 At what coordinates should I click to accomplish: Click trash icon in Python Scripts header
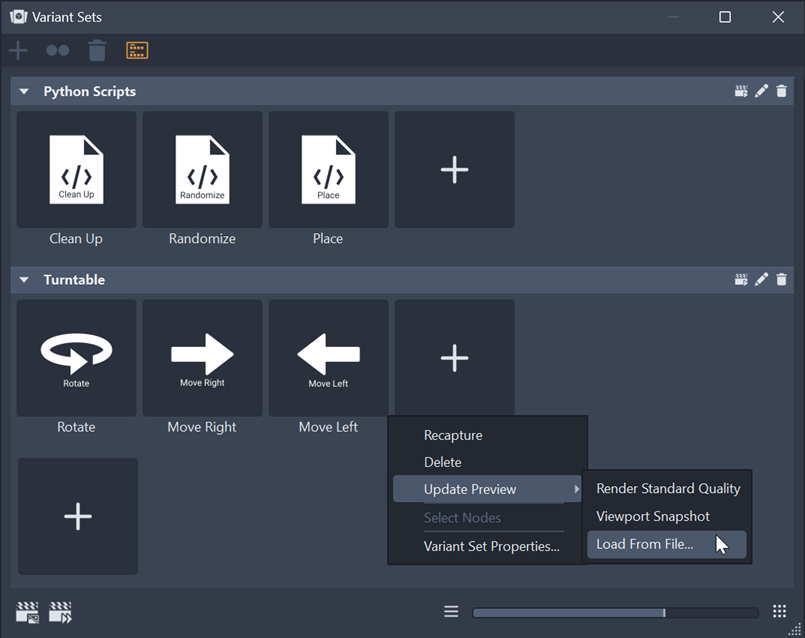coord(781,91)
